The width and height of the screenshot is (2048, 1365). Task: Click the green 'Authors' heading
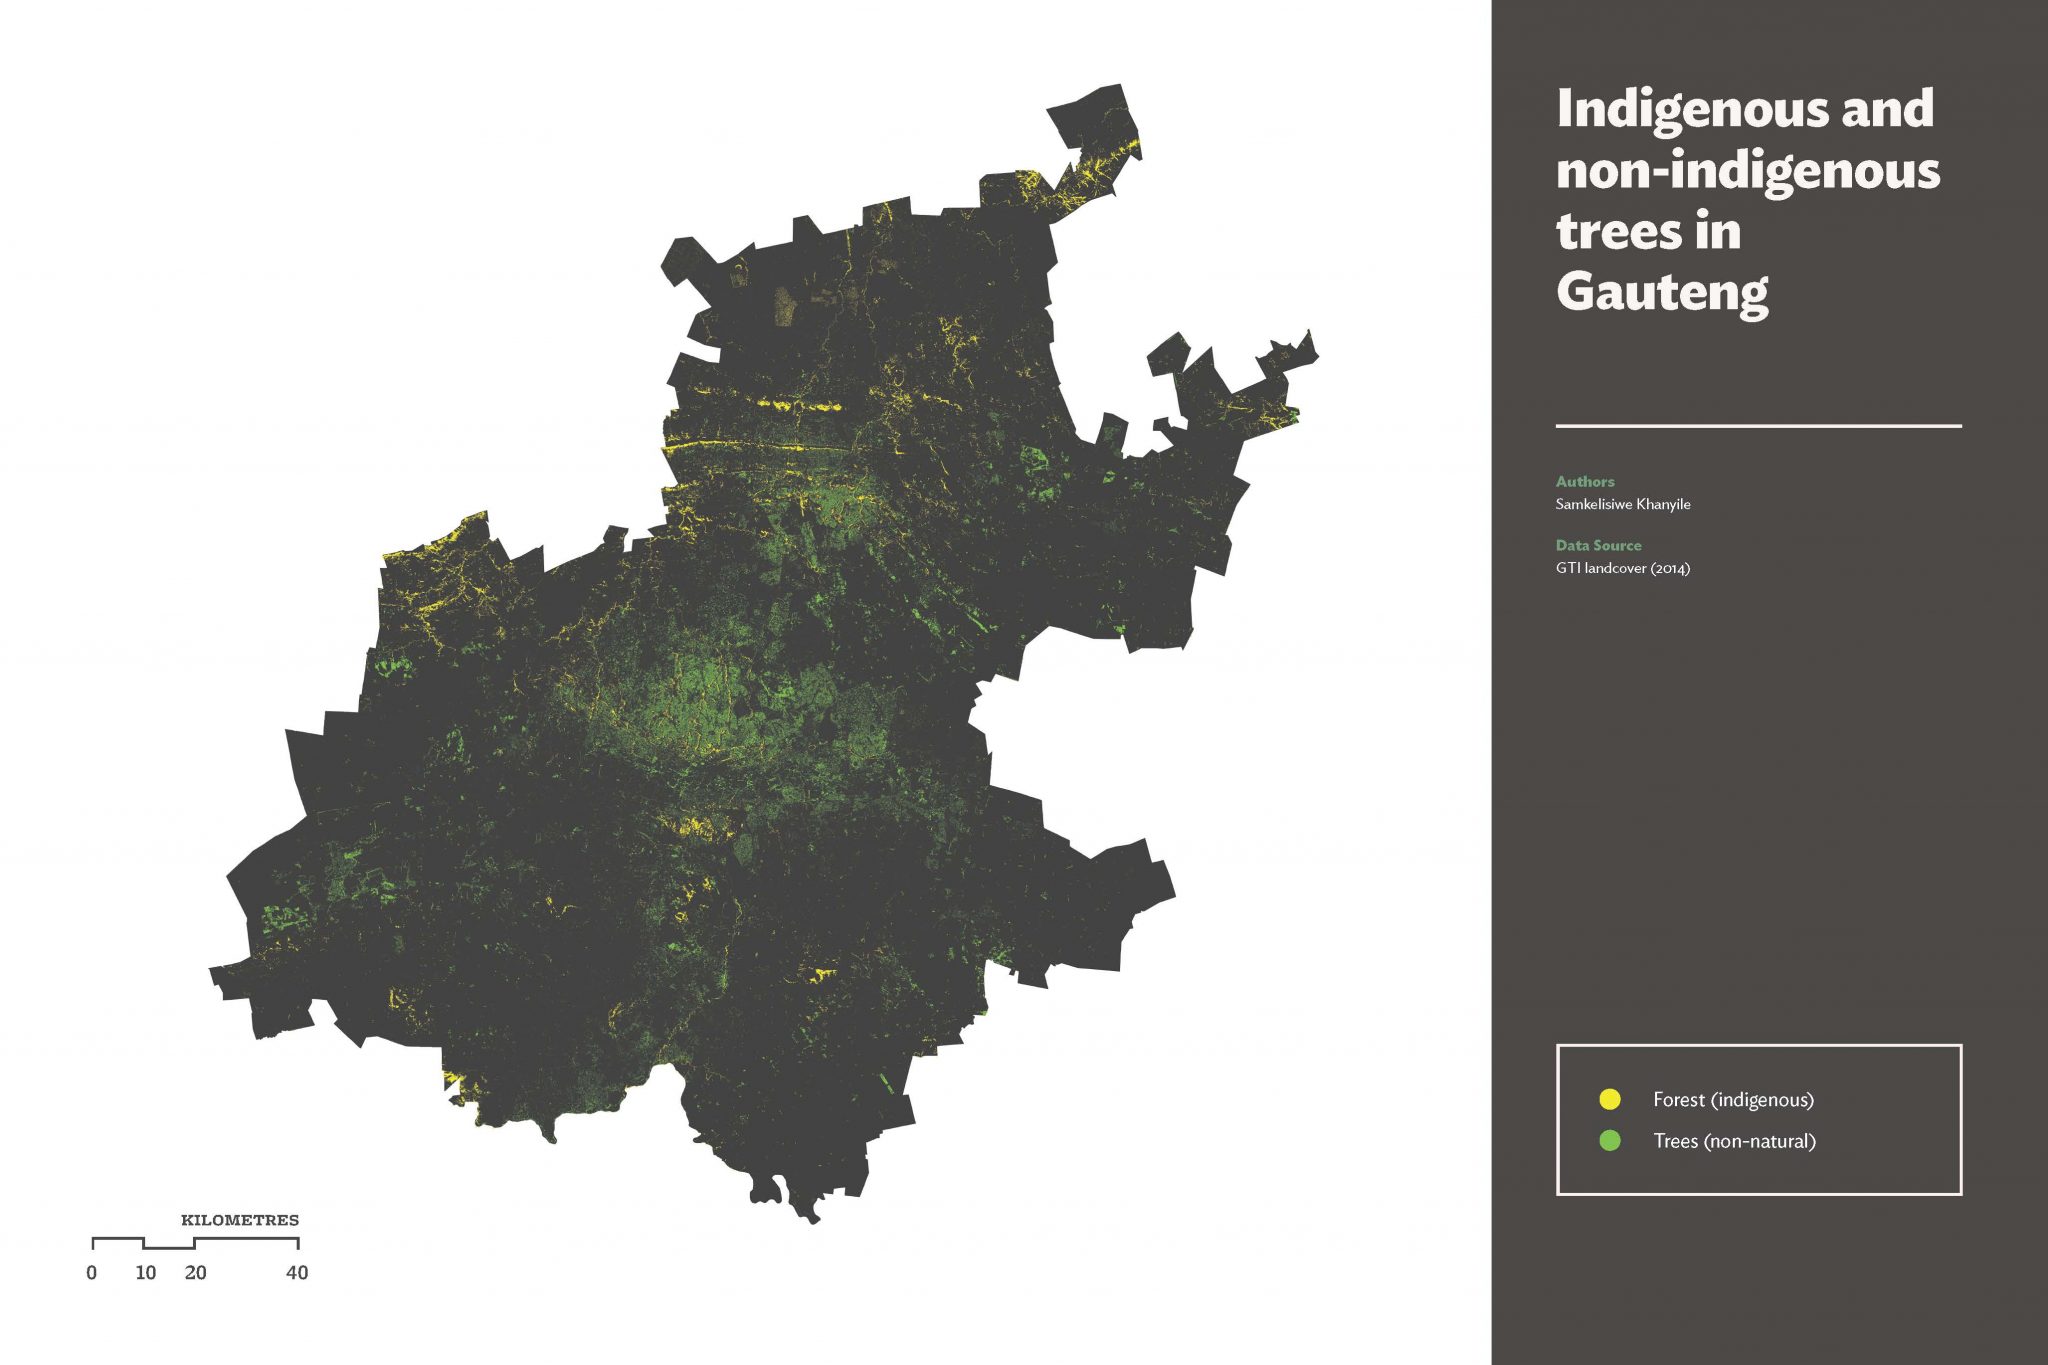point(1584,481)
